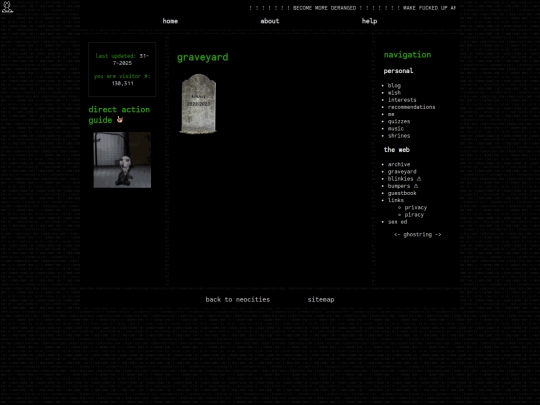Click 'the web' section heading
This screenshot has height=405, width=540.
pos(397,150)
